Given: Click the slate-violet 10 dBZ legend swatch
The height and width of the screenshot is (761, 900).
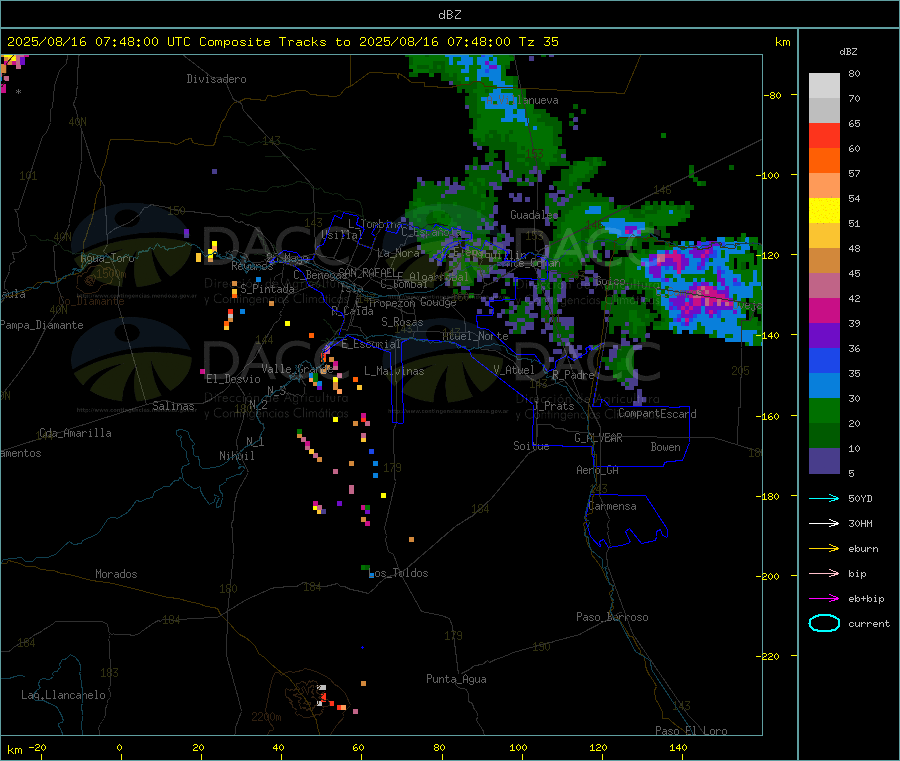Looking at the screenshot, I should point(824,461).
